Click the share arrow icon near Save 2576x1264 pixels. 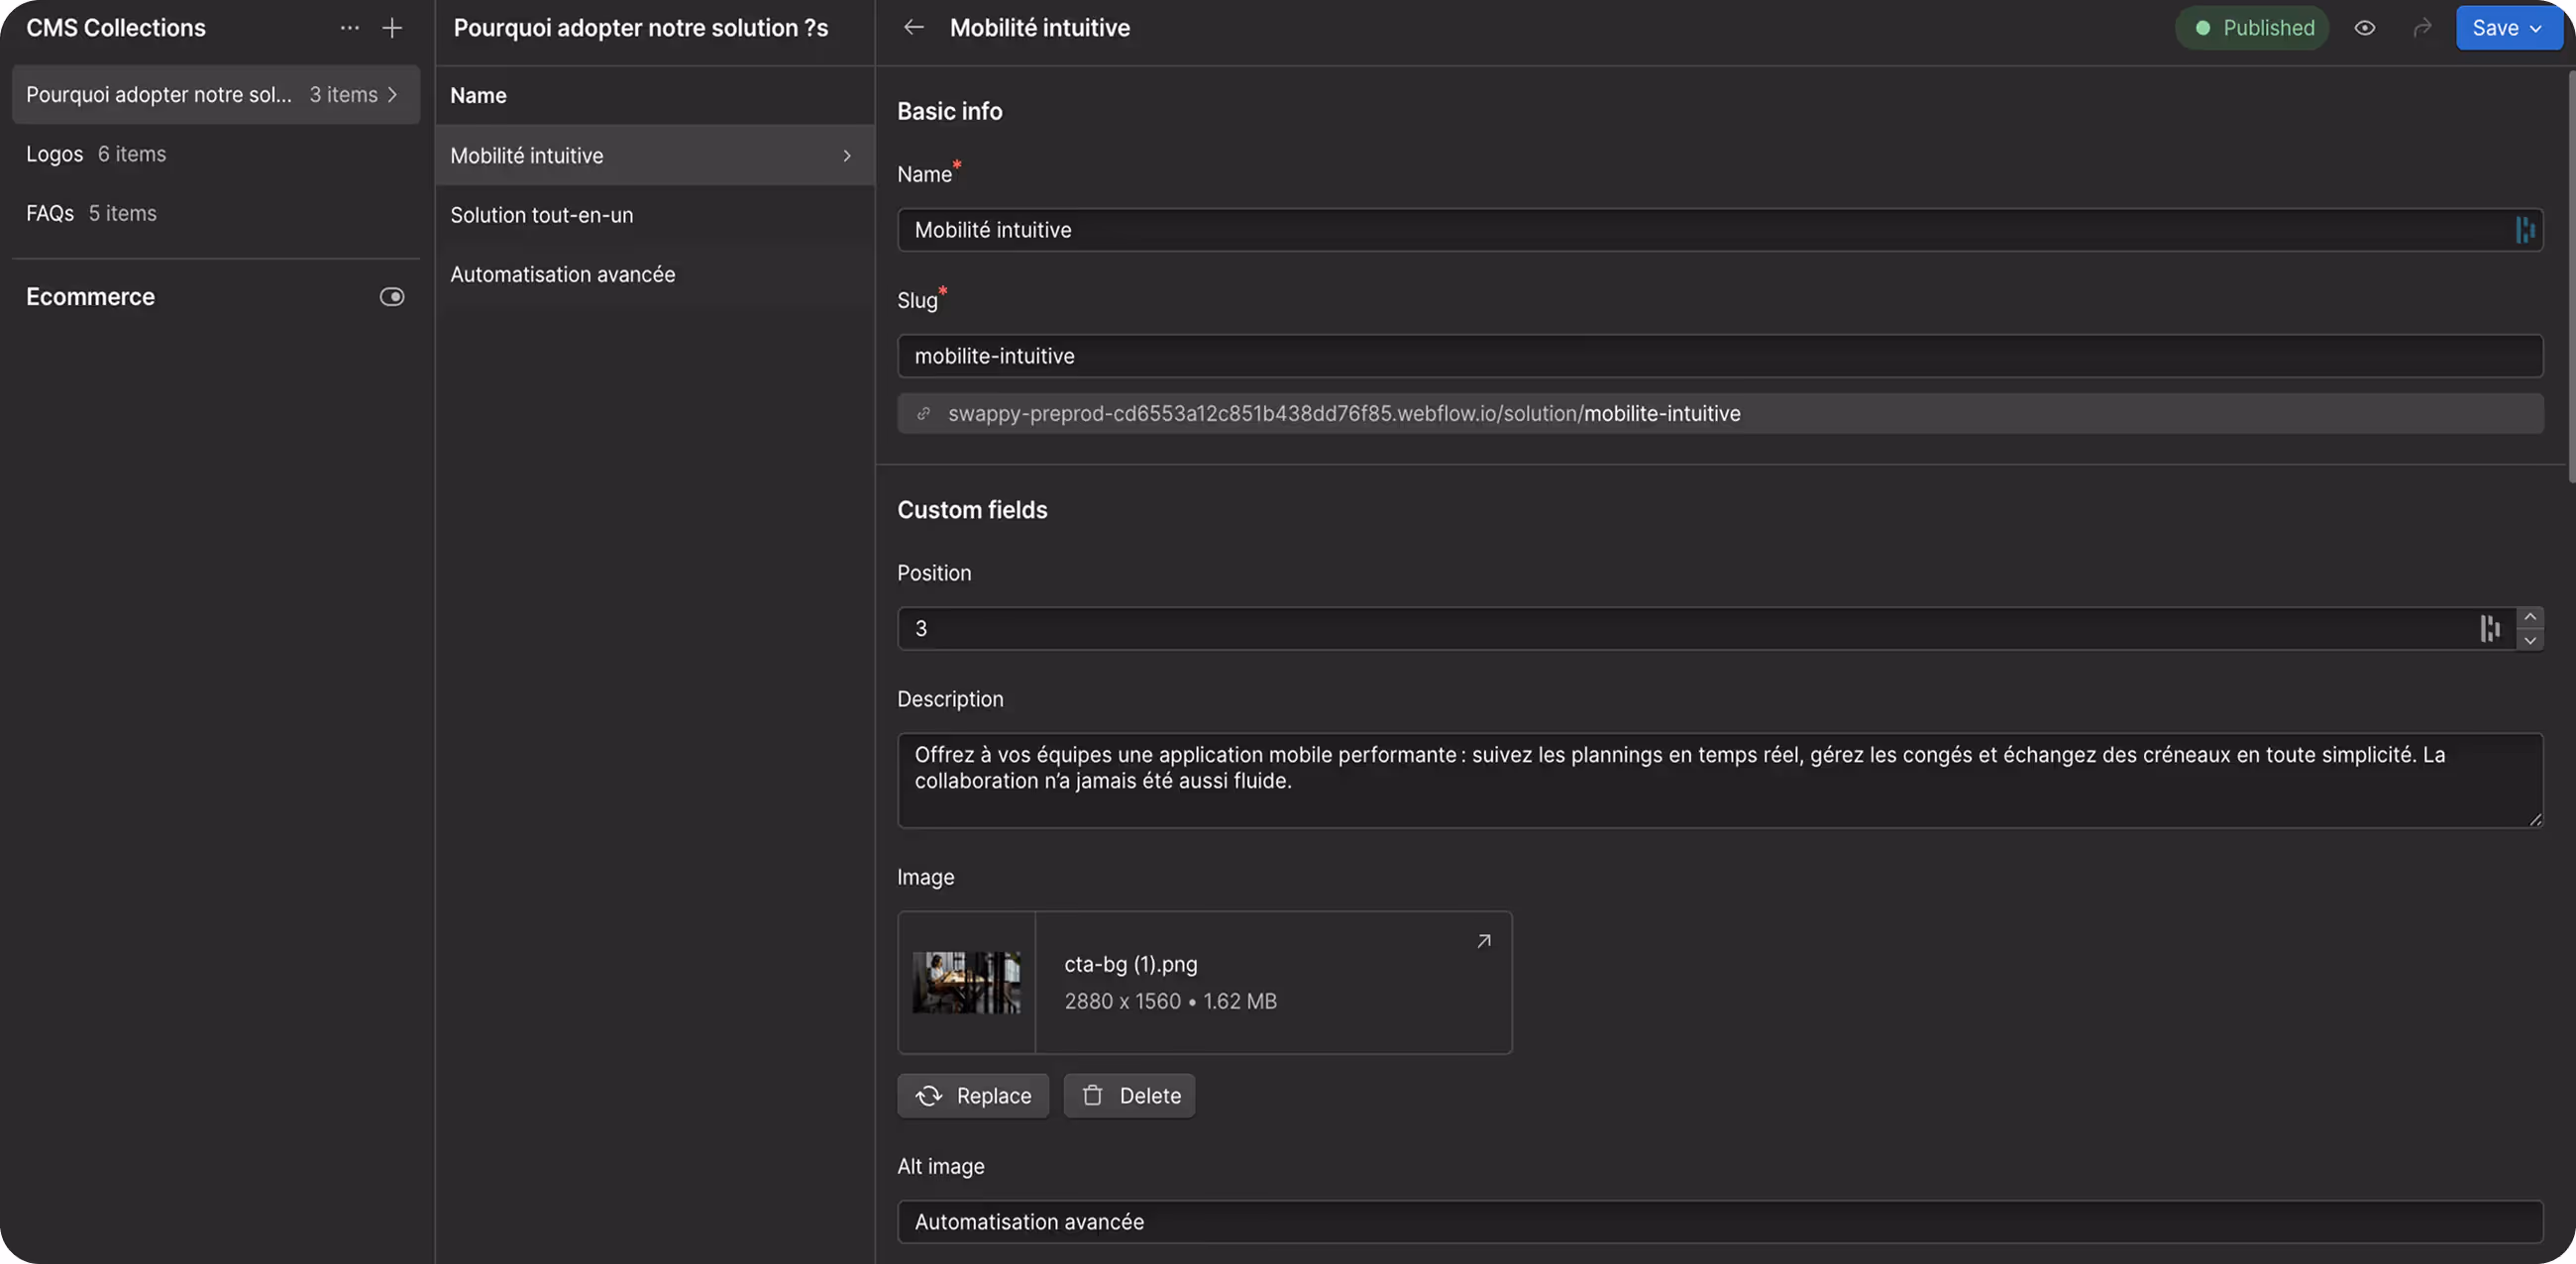tap(2421, 28)
